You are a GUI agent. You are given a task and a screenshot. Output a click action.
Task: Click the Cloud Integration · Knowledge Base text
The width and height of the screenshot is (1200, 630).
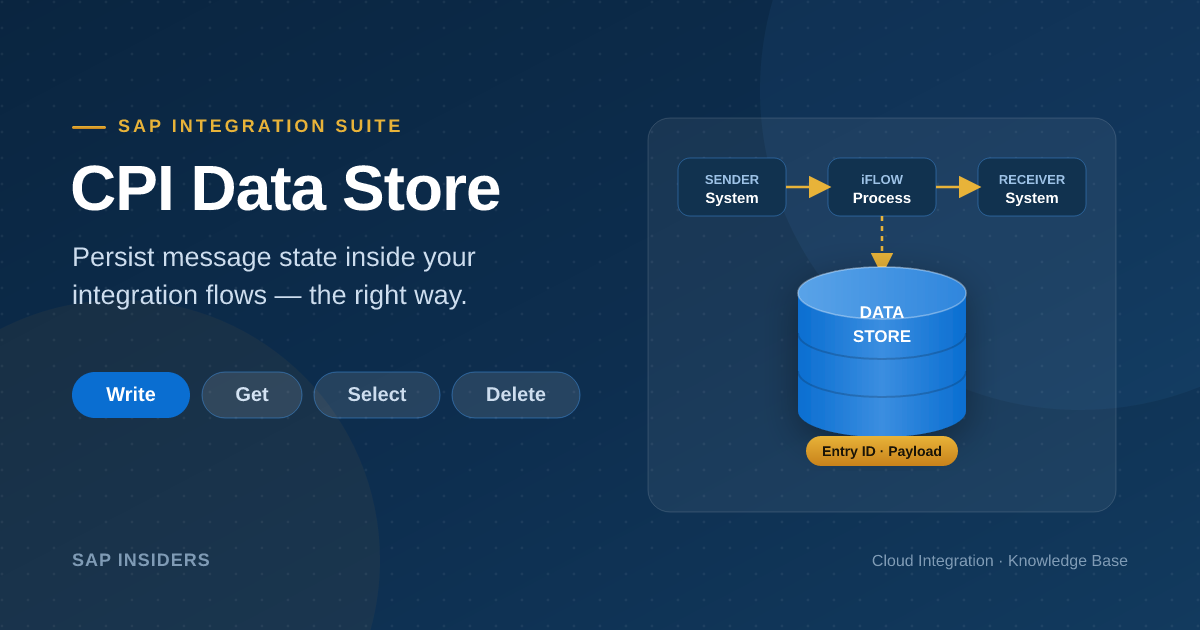point(1000,561)
